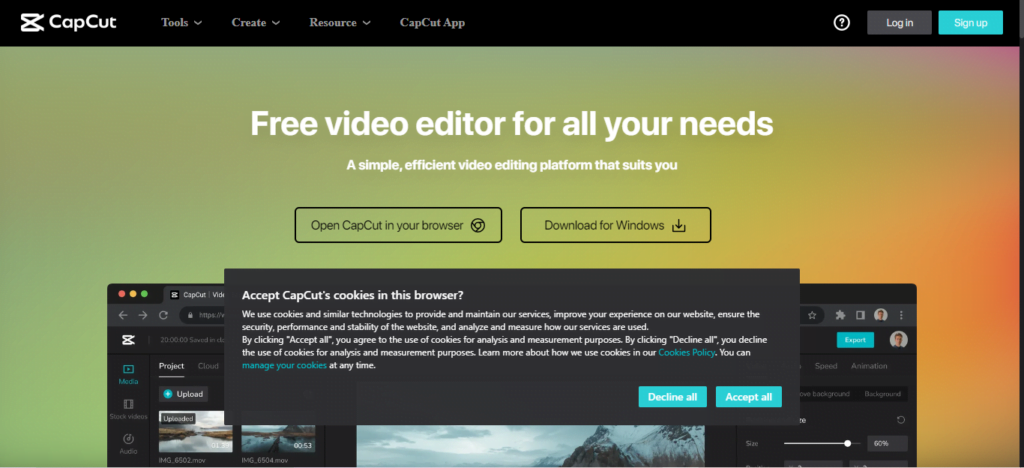Viewport: 1024px width, 468px height.
Task: Click the back arrow in mock browser
Action: [123, 315]
